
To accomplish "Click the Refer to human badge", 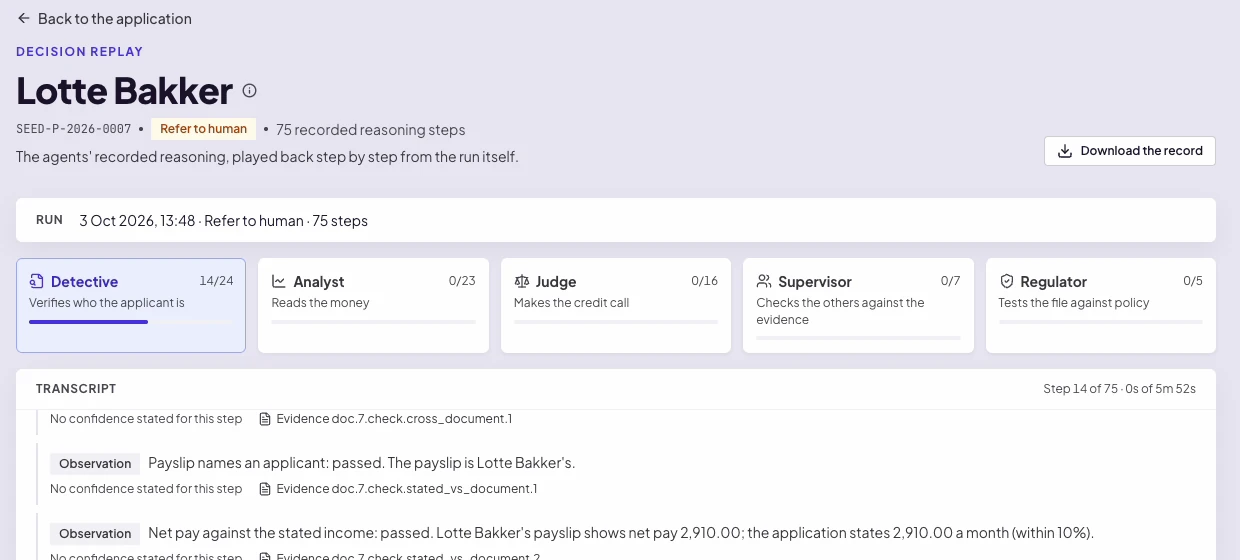I will pos(204,129).
